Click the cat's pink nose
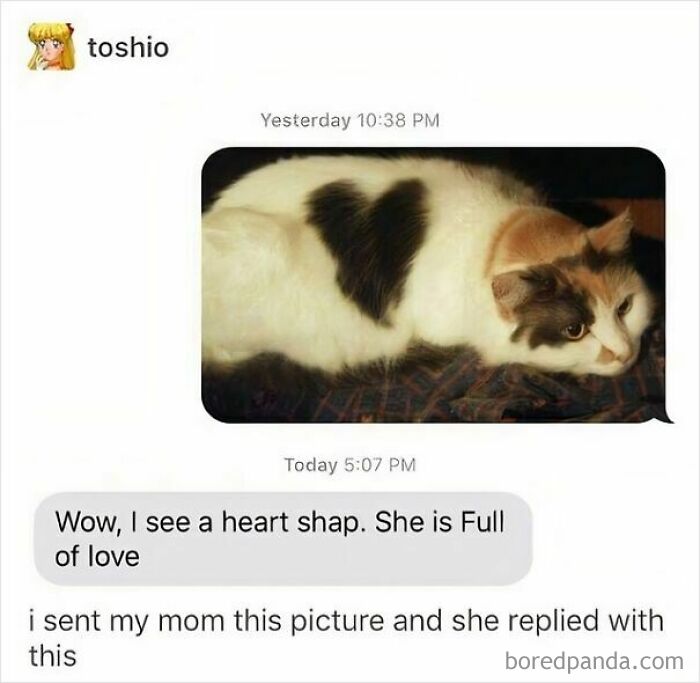 coord(608,356)
